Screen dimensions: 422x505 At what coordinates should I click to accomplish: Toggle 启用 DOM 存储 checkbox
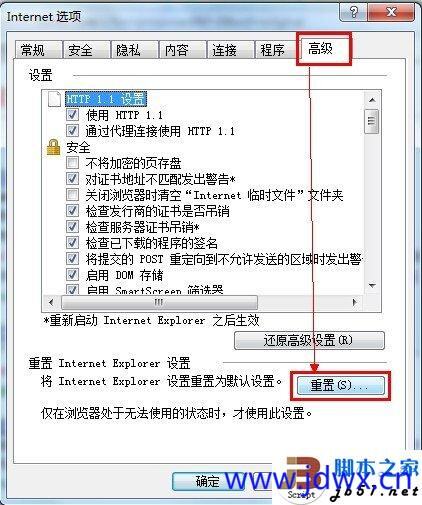72,275
